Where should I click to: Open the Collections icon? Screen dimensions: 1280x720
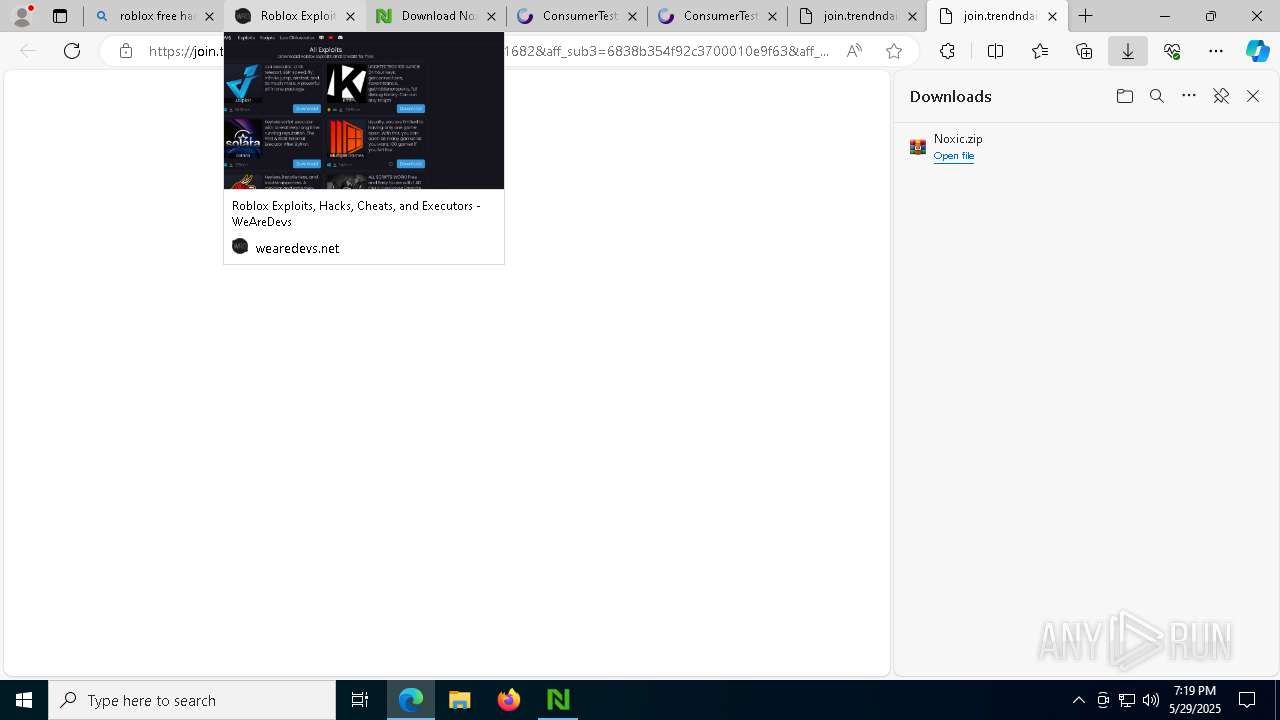click(x=1084, y=51)
